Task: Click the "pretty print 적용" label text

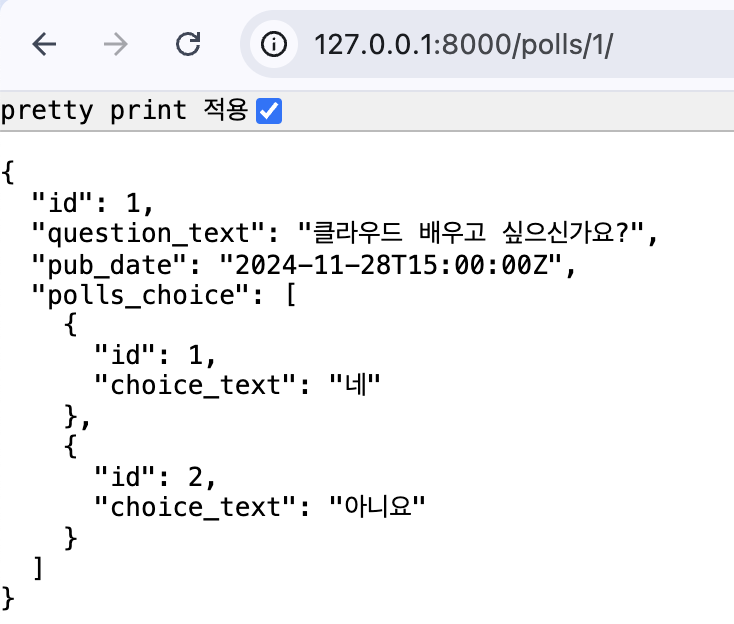Action: coord(124,111)
